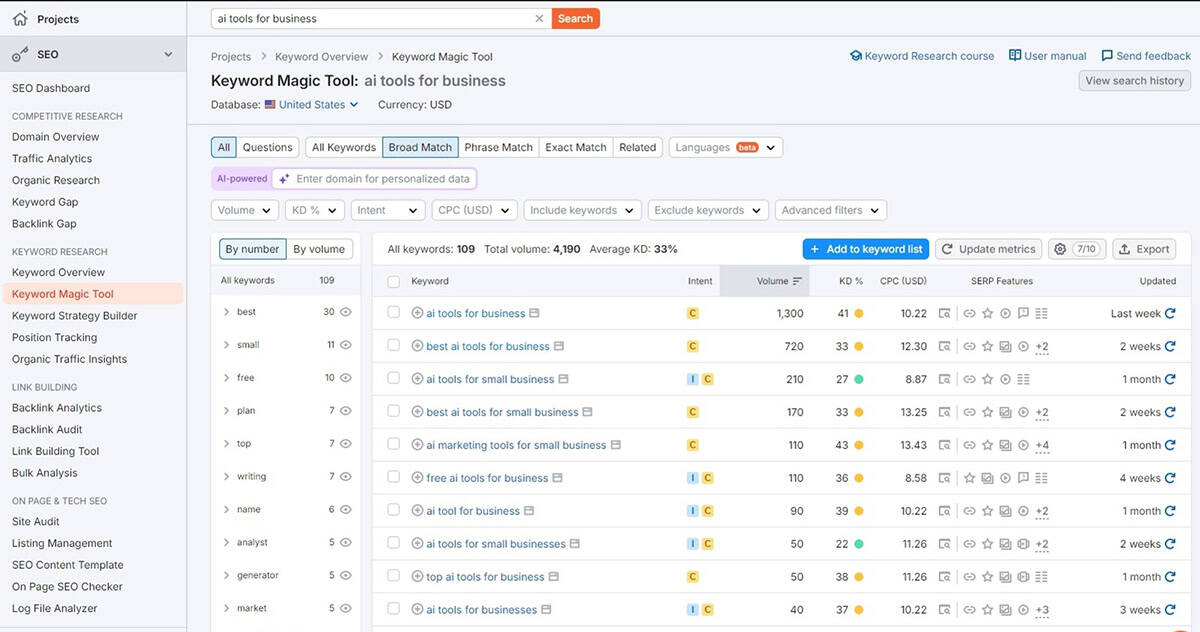Add "best ai tools for small business" via plus icon

[x=418, y=412]
